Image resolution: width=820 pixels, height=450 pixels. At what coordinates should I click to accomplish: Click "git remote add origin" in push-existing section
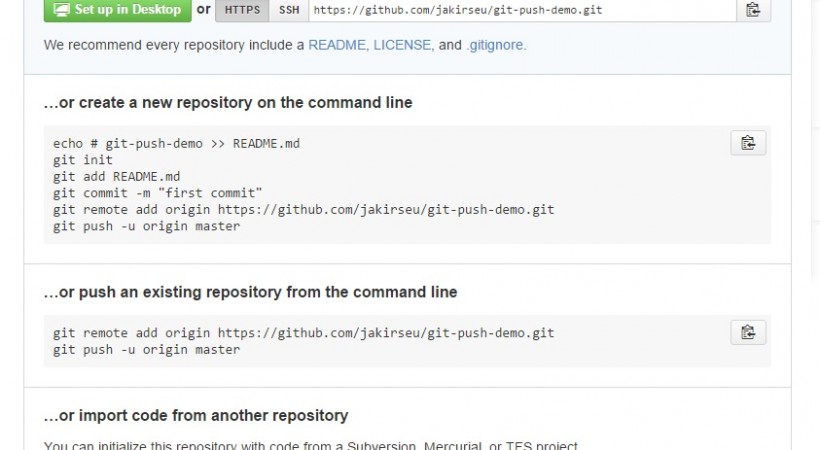(303, 333)
